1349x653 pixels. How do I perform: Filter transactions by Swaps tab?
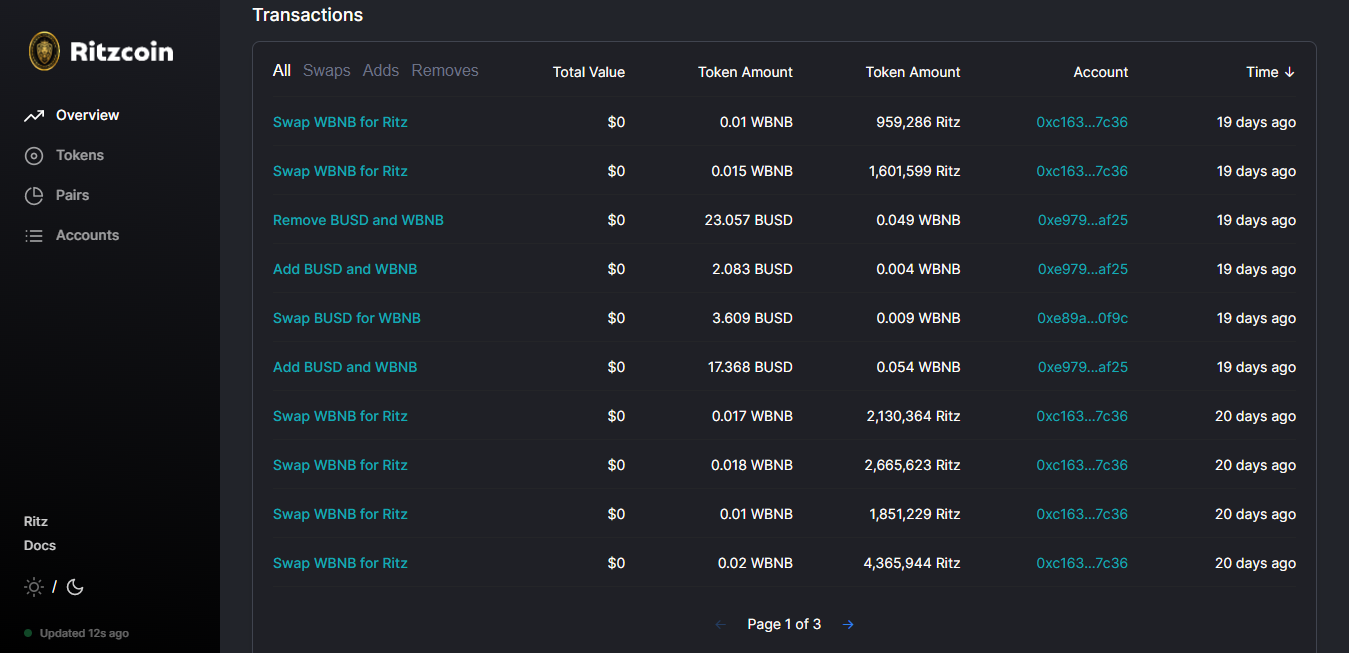click(326, 71)
